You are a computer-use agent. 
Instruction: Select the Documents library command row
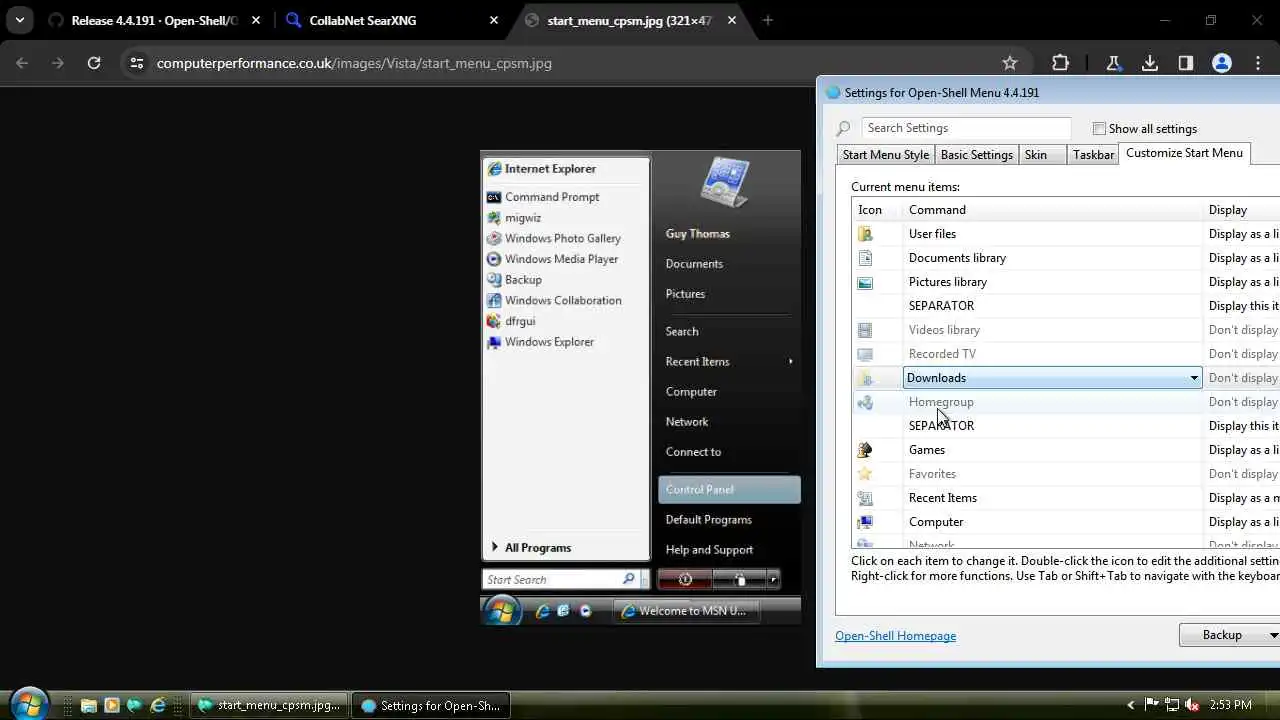pos(1053,258)
